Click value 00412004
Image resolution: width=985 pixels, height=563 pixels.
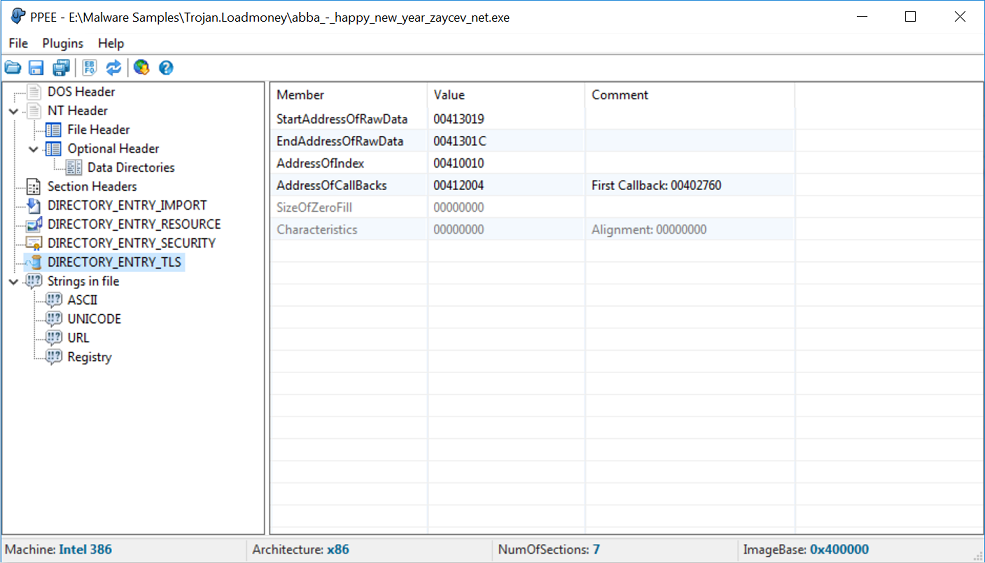tap(459, 185)
